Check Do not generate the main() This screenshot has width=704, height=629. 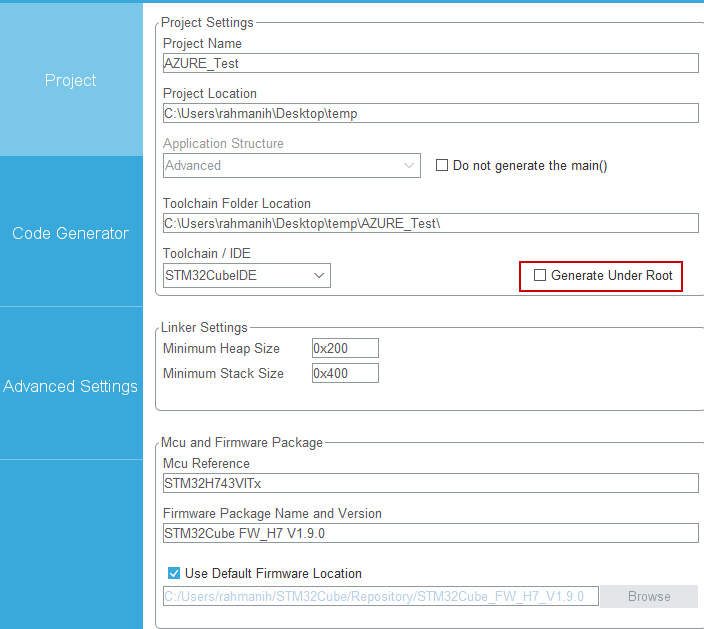[442, 166]
